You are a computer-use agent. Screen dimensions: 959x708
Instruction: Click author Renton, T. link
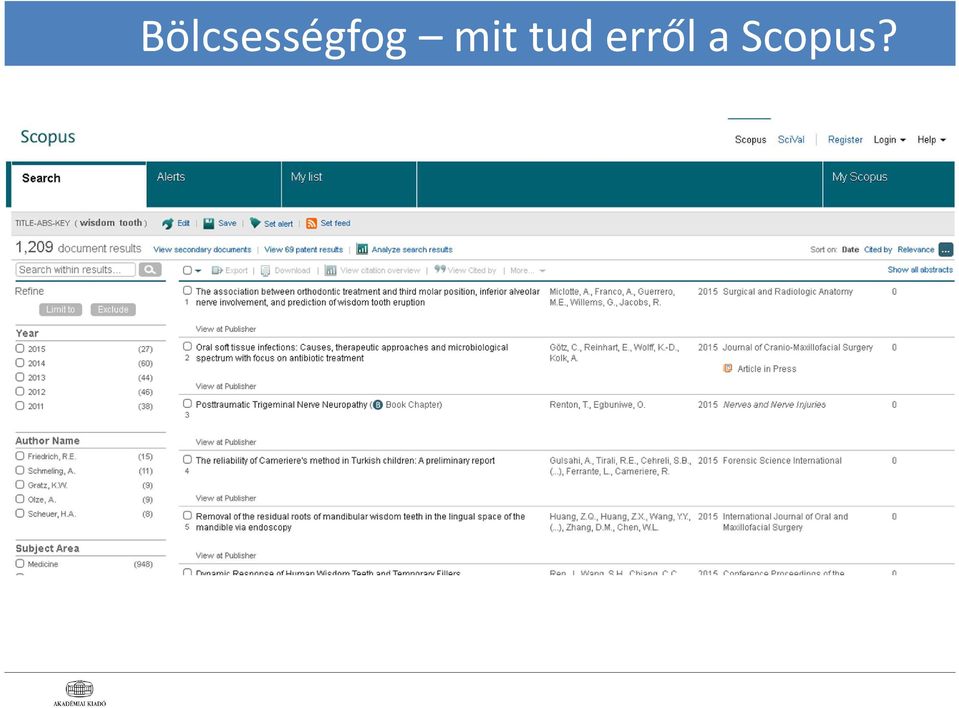click(x=569, y=405)
